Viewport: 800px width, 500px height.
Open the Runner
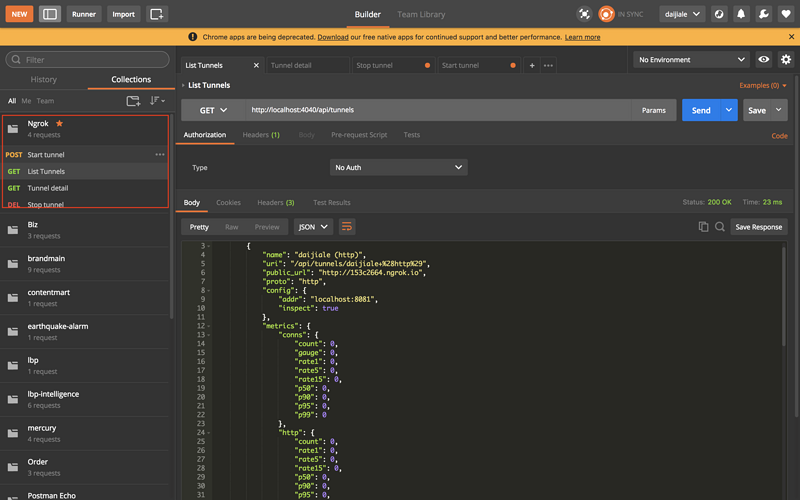pyautogui.click(x=84, y=14)
